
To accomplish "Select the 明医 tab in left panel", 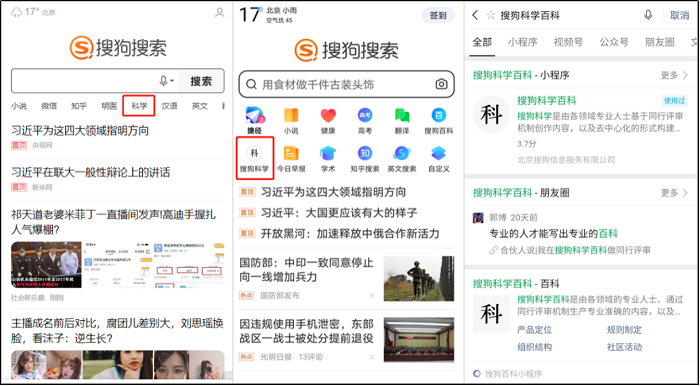I will tap(109, 106).
